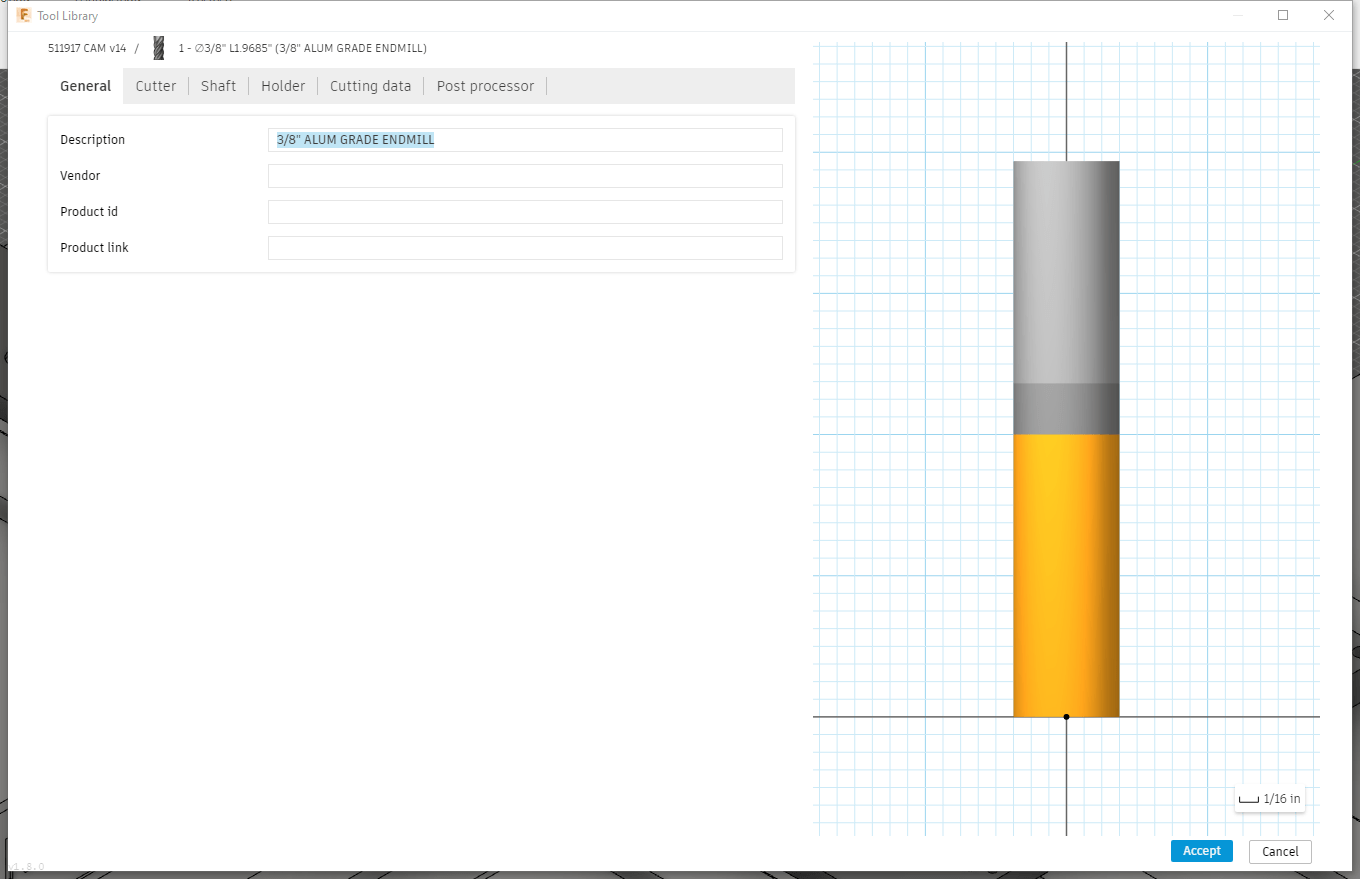Click inside the Description text field
Image resolution: width=1360 pixels, height=879 pixels.
coord(525,139)
